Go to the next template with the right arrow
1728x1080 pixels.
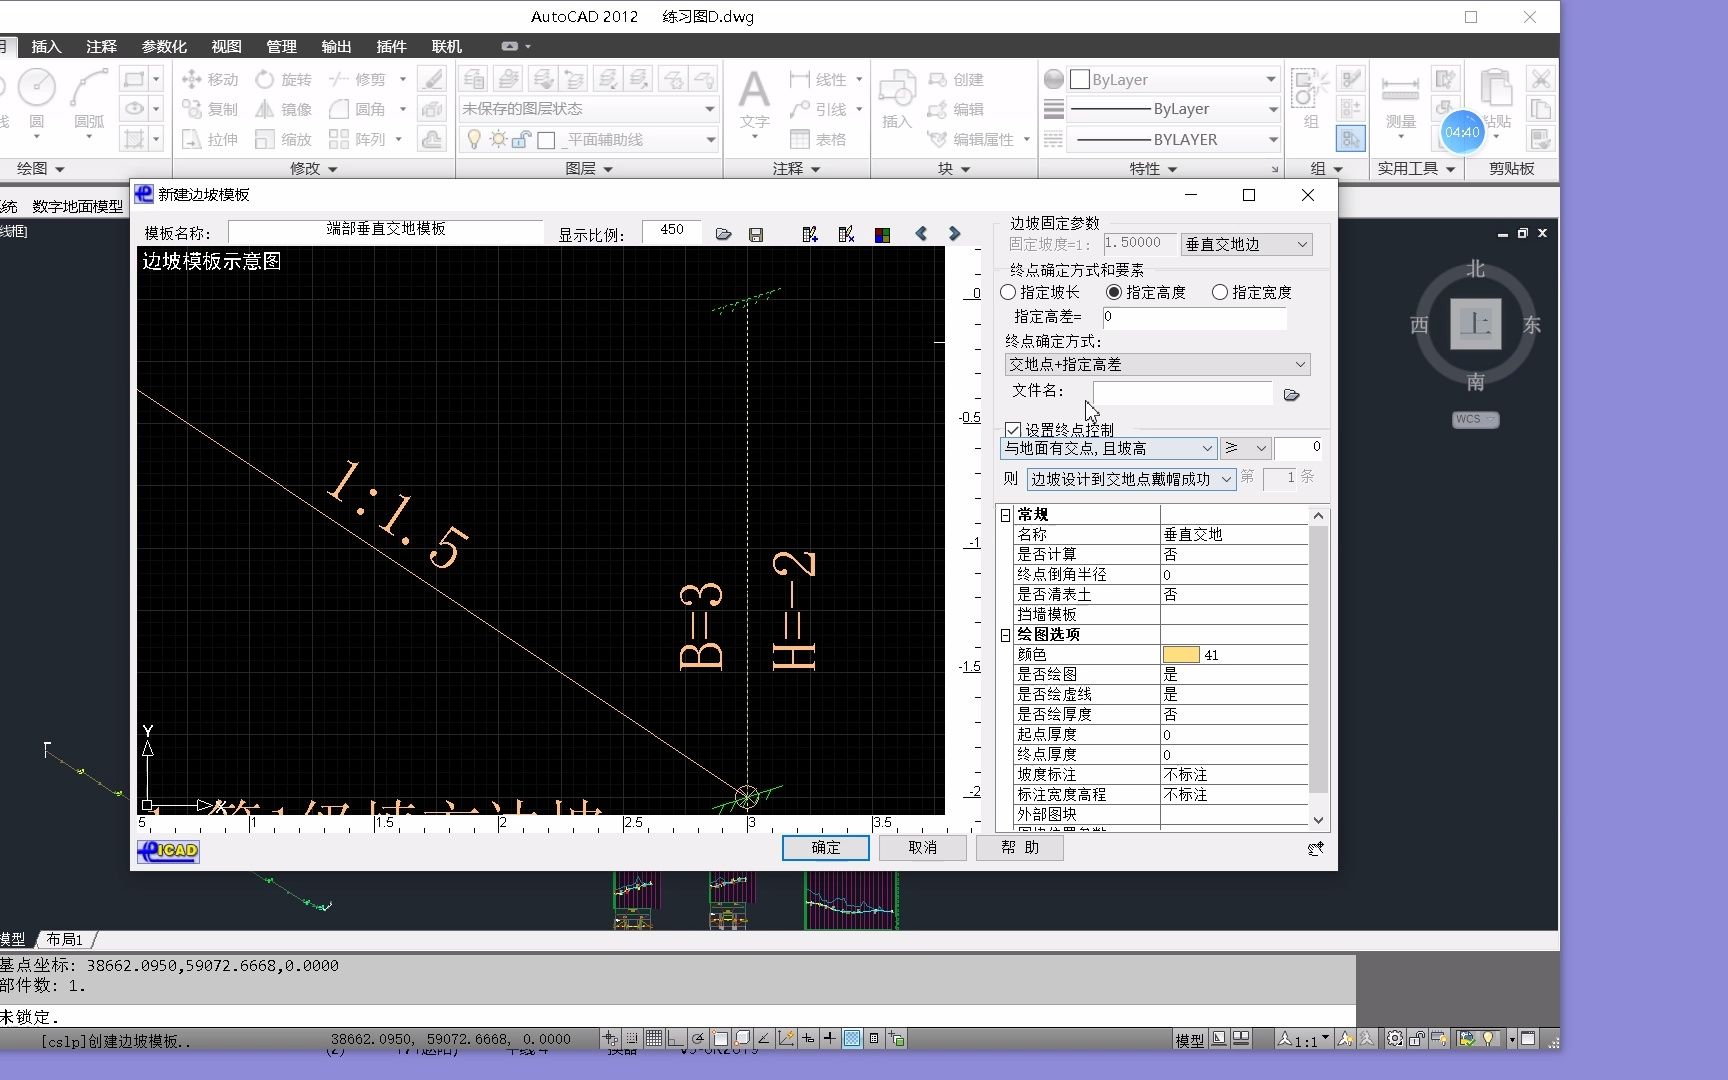[x=953, y=233]
